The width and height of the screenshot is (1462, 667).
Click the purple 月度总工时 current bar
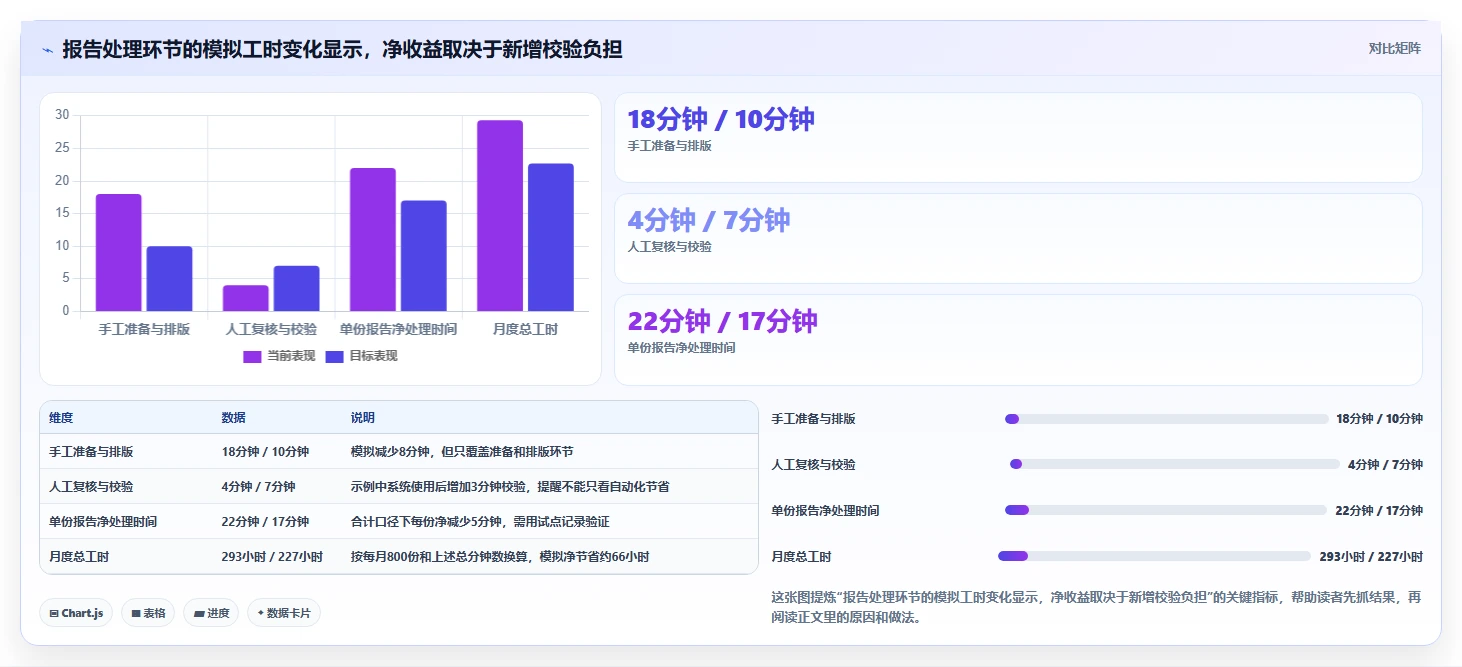click(500, 215)
